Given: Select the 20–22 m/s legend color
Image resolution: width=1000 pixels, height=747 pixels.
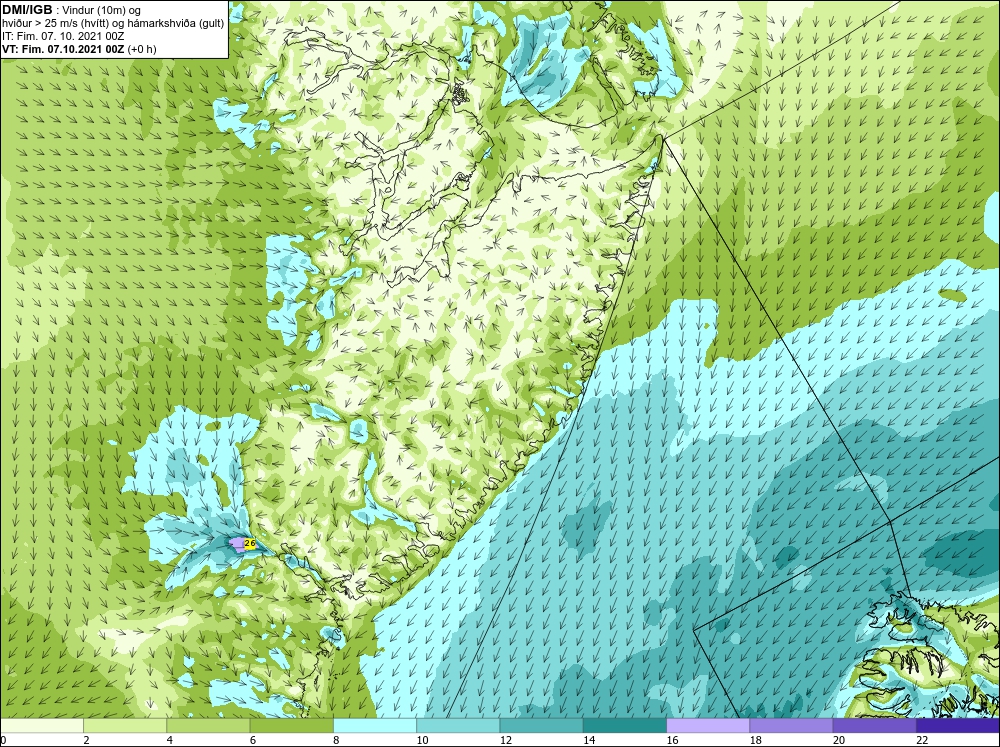Looking at the screenshot, I should click(x=875, y=726).
